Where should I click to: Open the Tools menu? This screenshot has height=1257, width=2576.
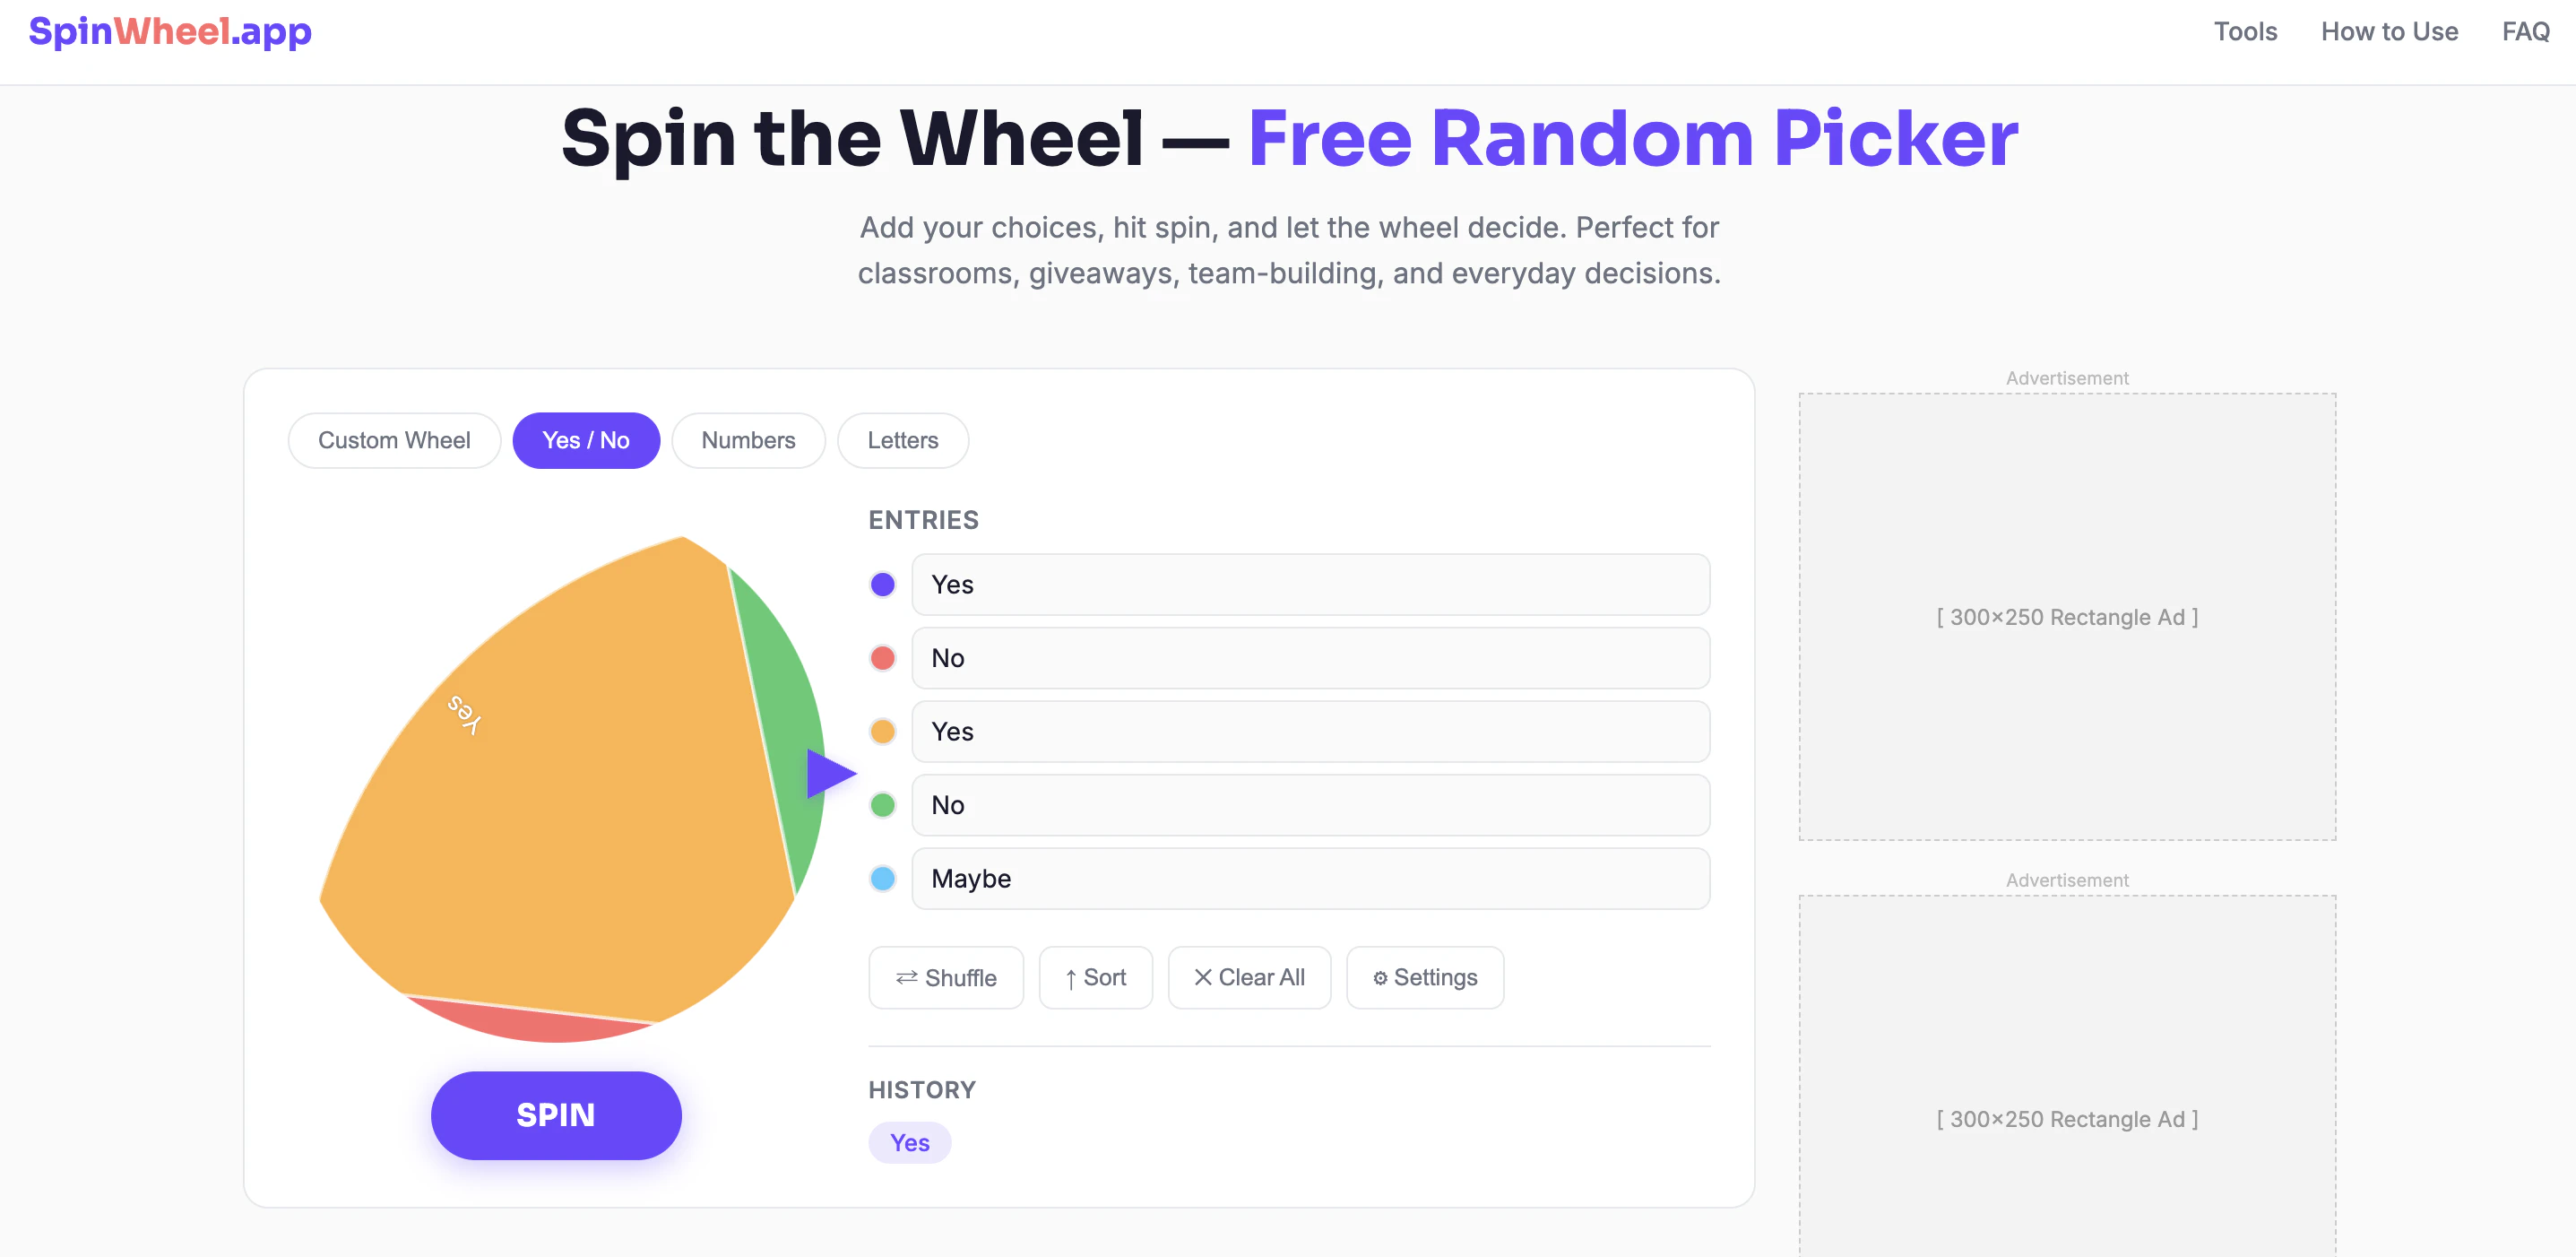point(2246,31)
